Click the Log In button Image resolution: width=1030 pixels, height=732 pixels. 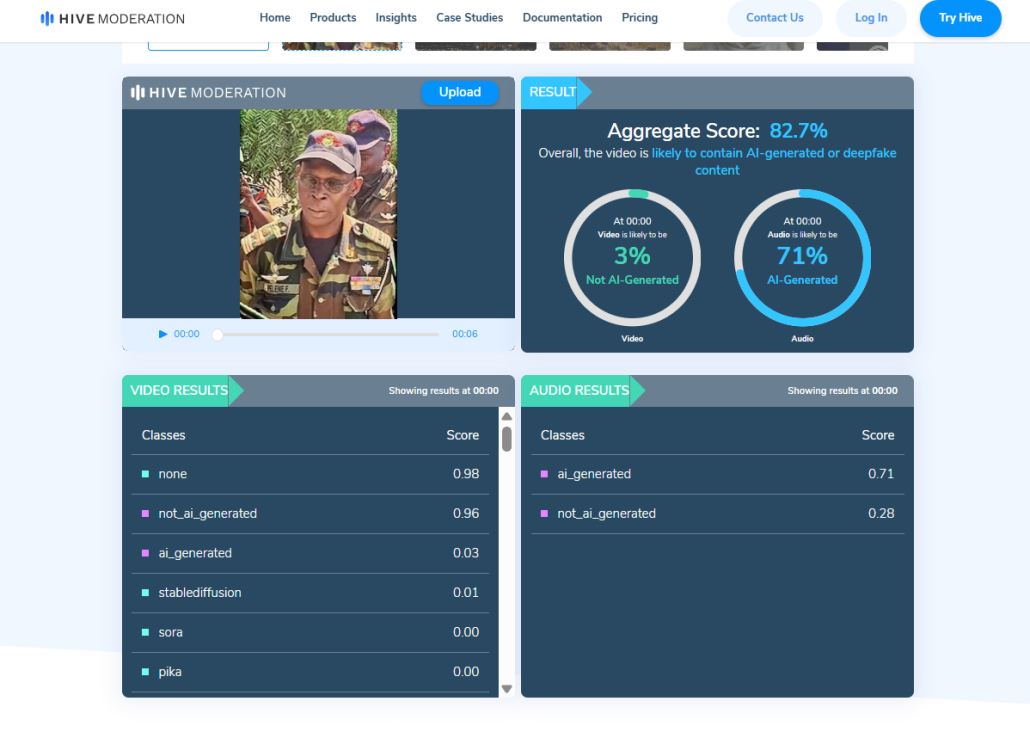(x=870, y=18)
